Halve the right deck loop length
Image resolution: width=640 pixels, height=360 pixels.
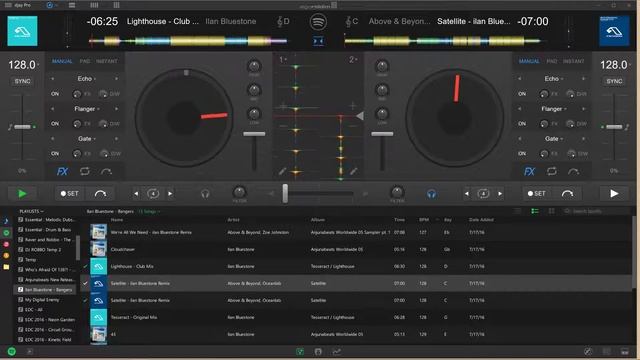(467, 194)
